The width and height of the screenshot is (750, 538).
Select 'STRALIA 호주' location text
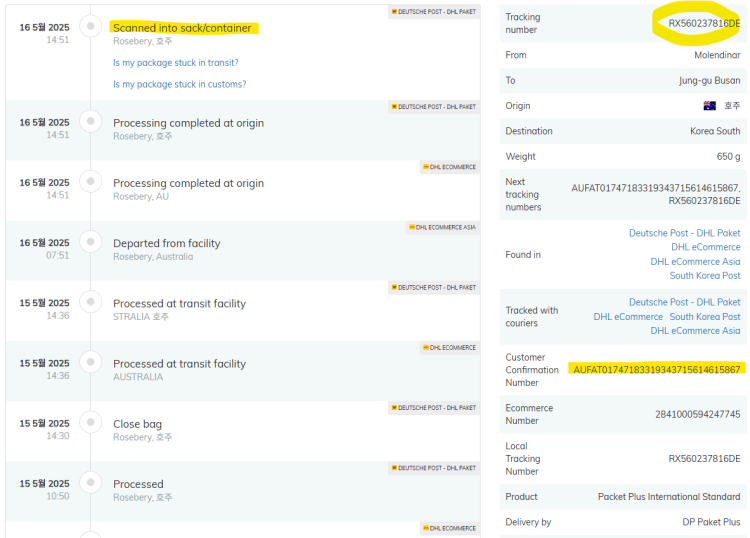click(x=141, y=317)
